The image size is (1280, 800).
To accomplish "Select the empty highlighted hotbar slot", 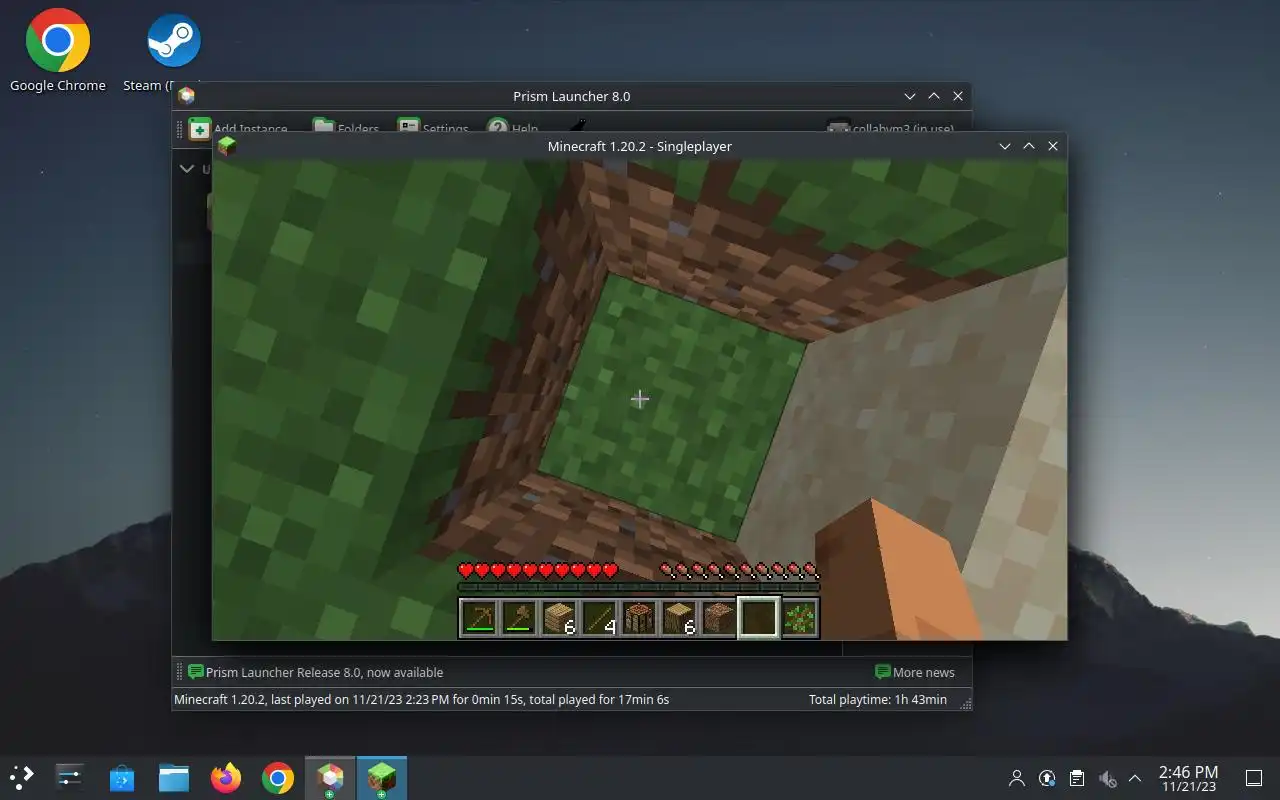I will (x=759, y=618).
